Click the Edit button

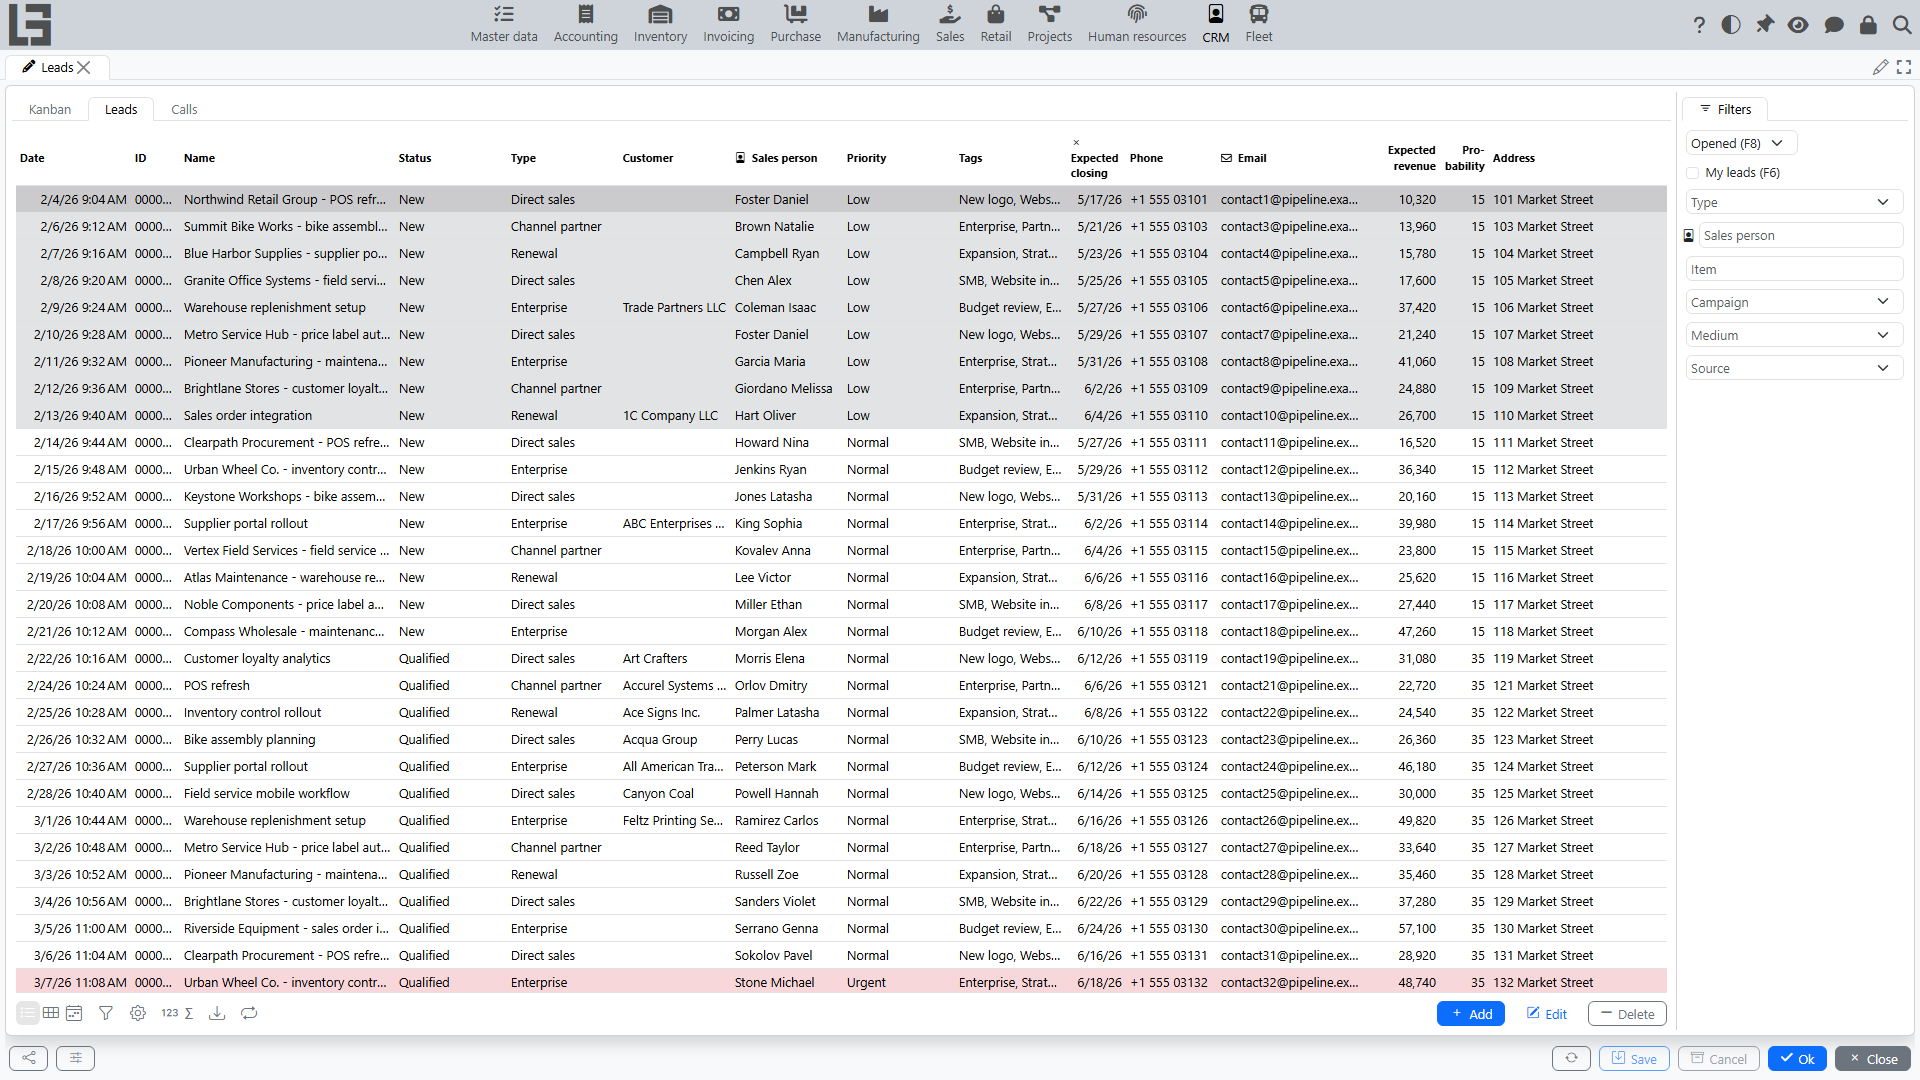tap(1546, 1014)
